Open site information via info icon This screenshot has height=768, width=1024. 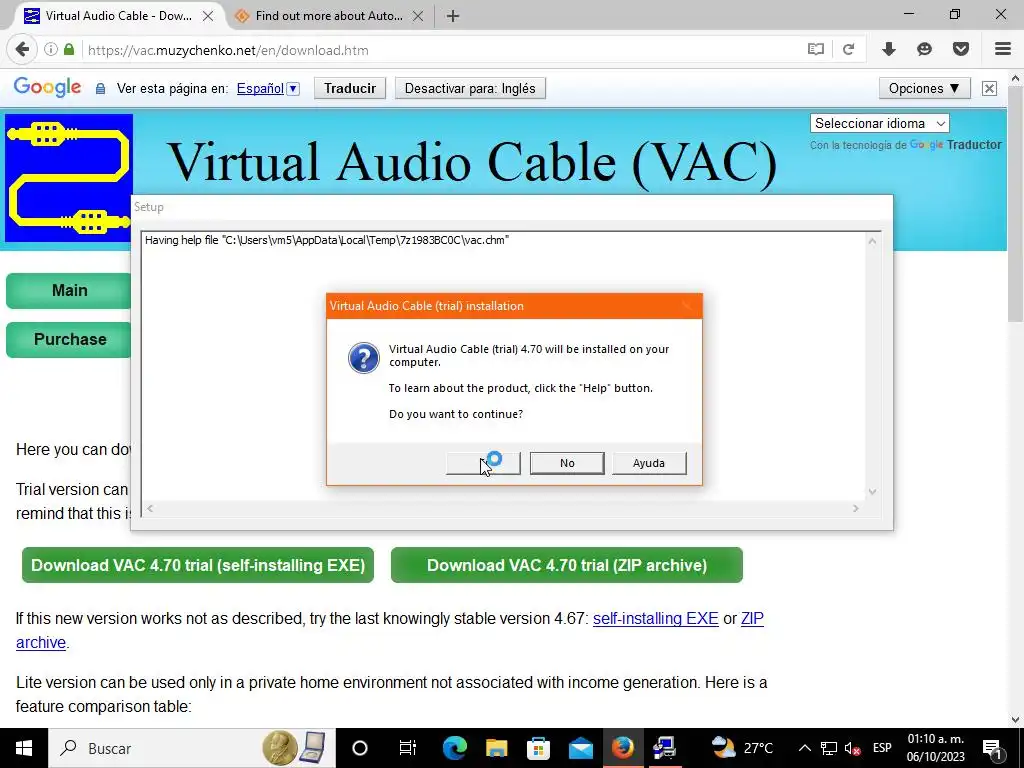click(x=50, y=50)
